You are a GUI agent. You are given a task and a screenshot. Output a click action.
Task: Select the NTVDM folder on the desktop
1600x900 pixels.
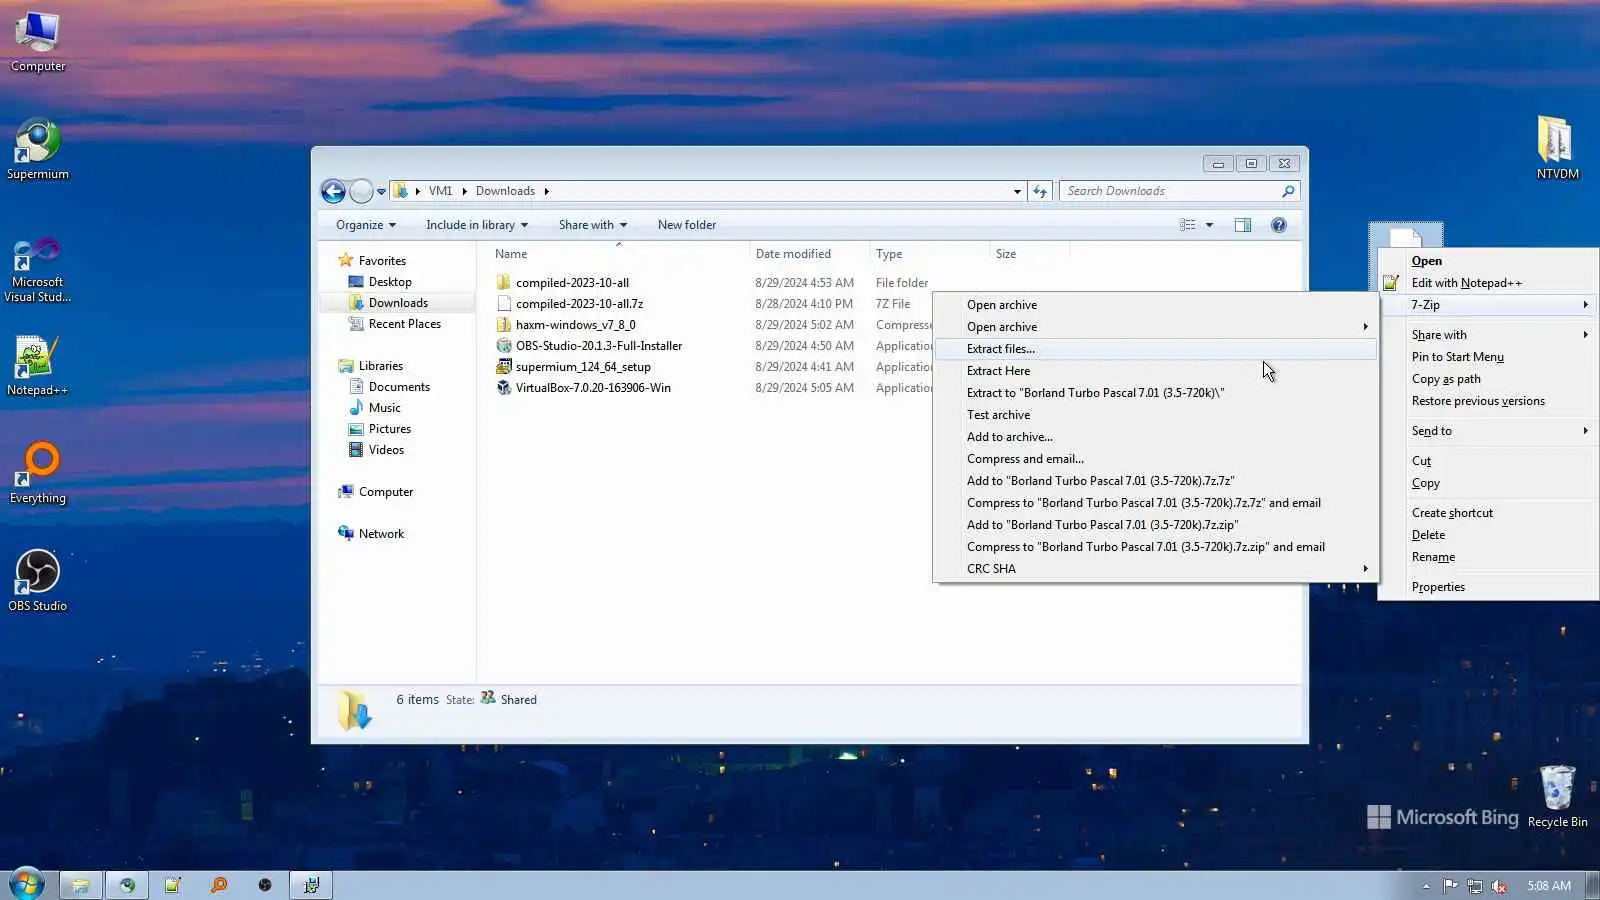coord(1557,148)
